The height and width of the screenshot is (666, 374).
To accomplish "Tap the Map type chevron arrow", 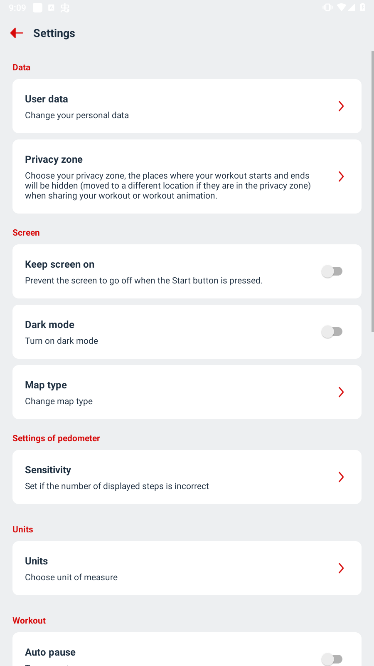I will tap(341, 392).
